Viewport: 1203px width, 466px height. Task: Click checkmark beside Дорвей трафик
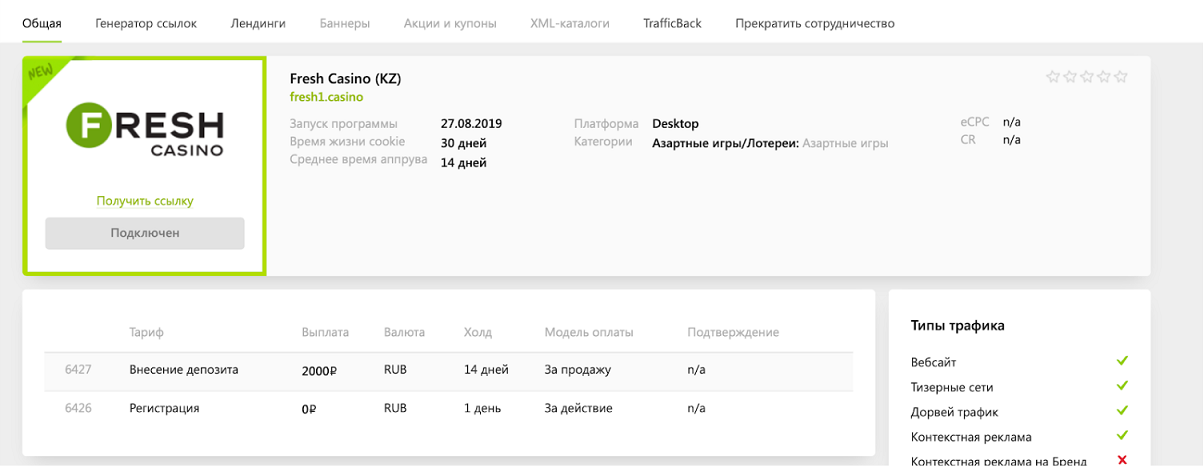coord(1122,410)
